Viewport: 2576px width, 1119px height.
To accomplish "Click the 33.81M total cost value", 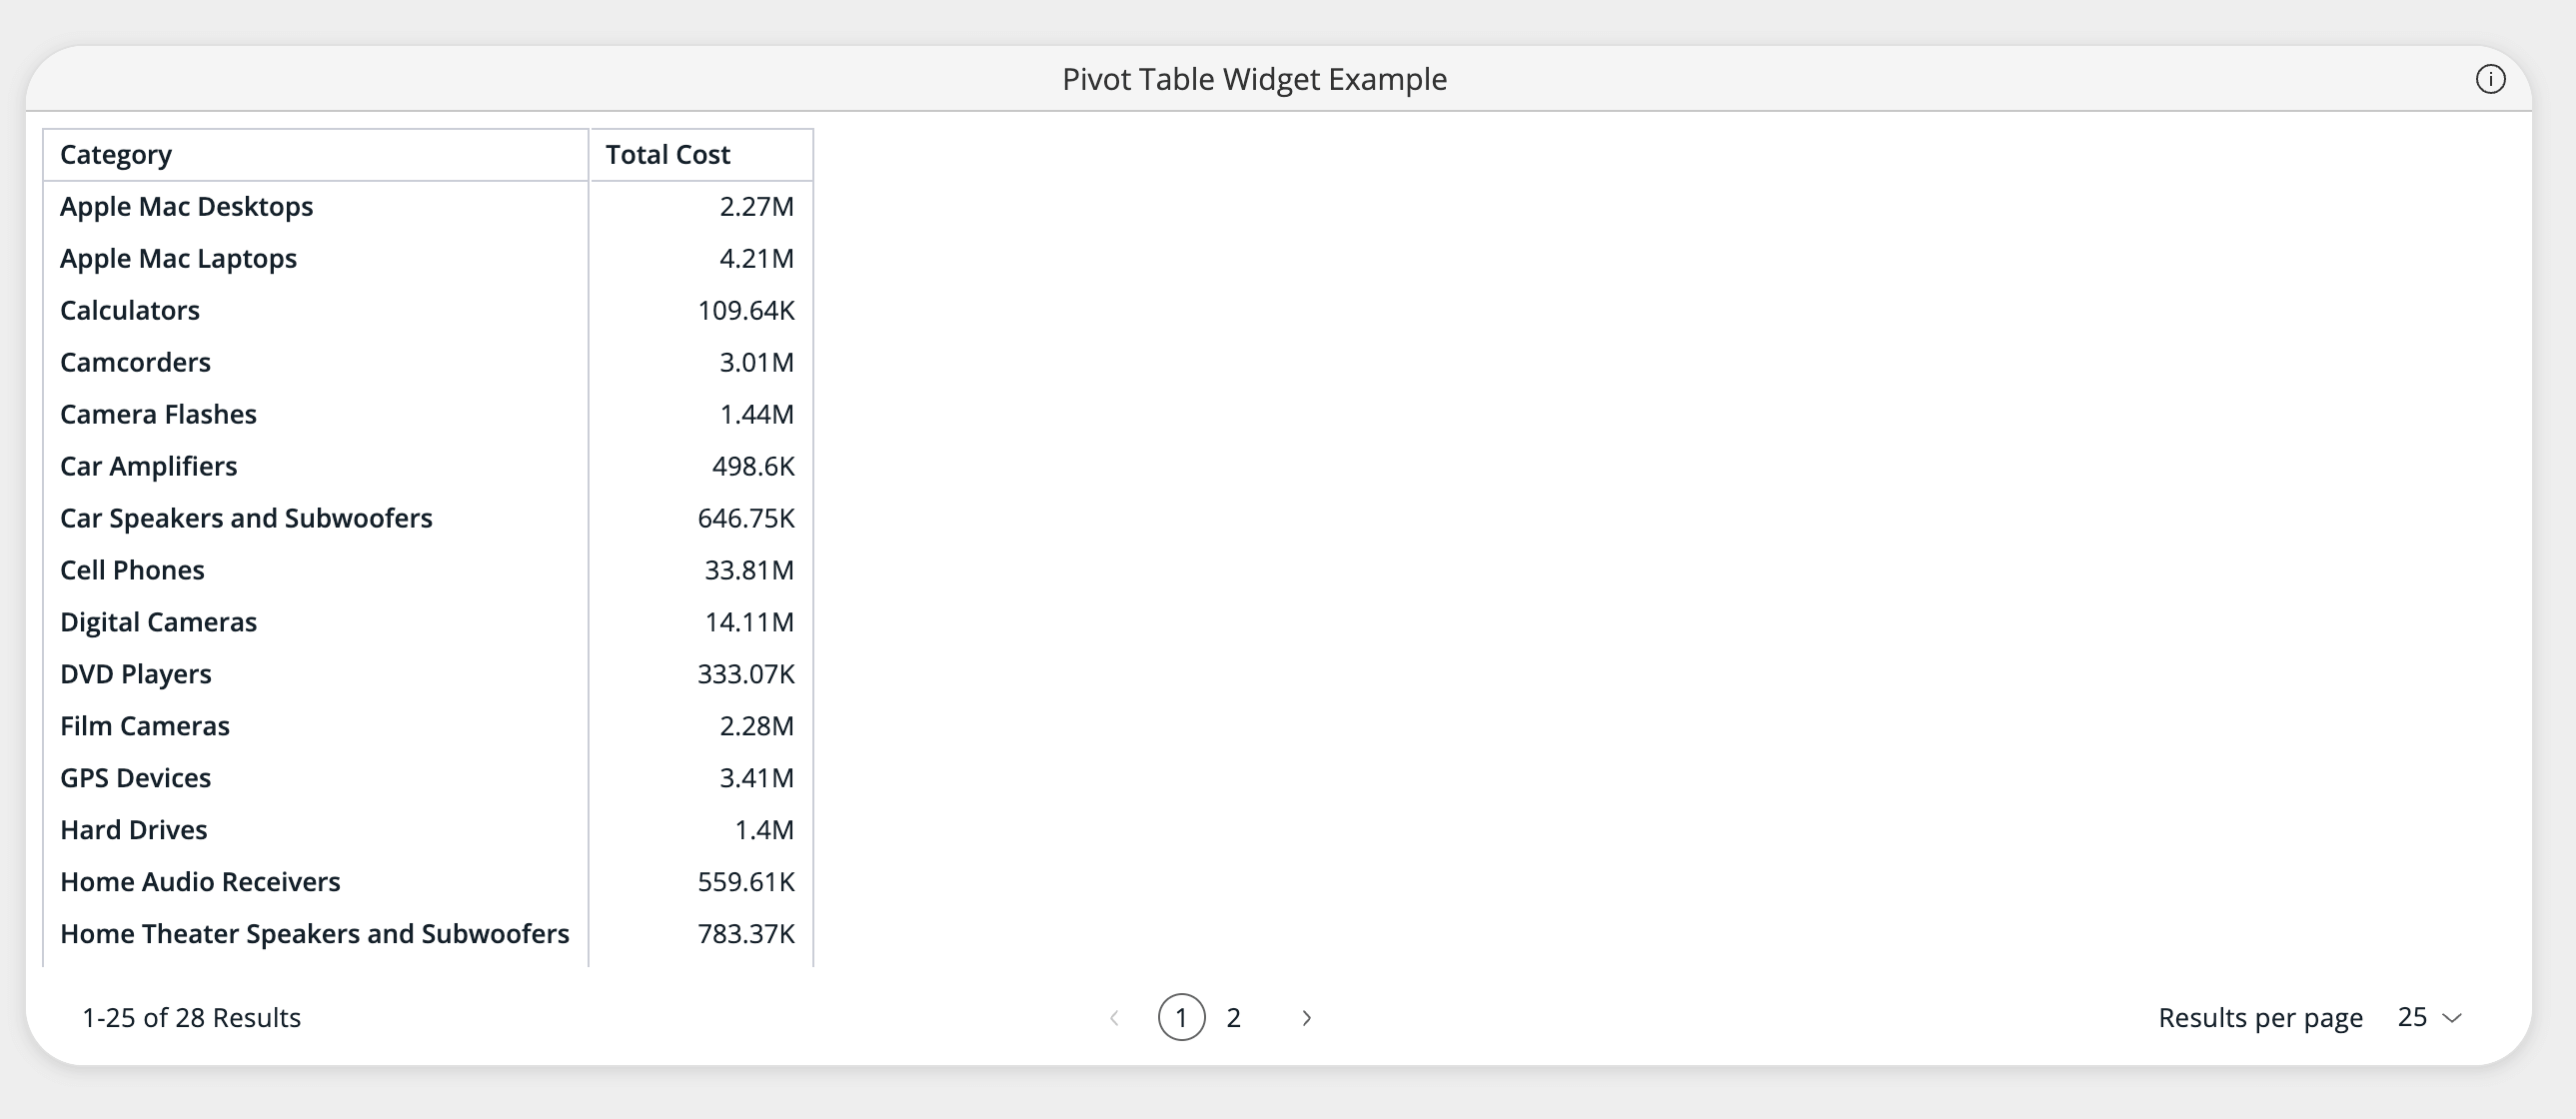I will (749, 570).
